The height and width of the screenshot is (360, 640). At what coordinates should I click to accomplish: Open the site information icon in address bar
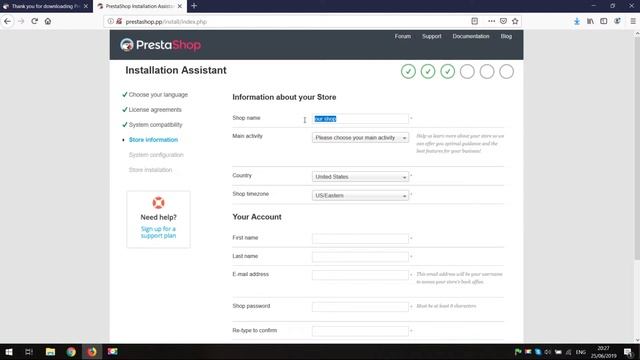pos(111,21)
